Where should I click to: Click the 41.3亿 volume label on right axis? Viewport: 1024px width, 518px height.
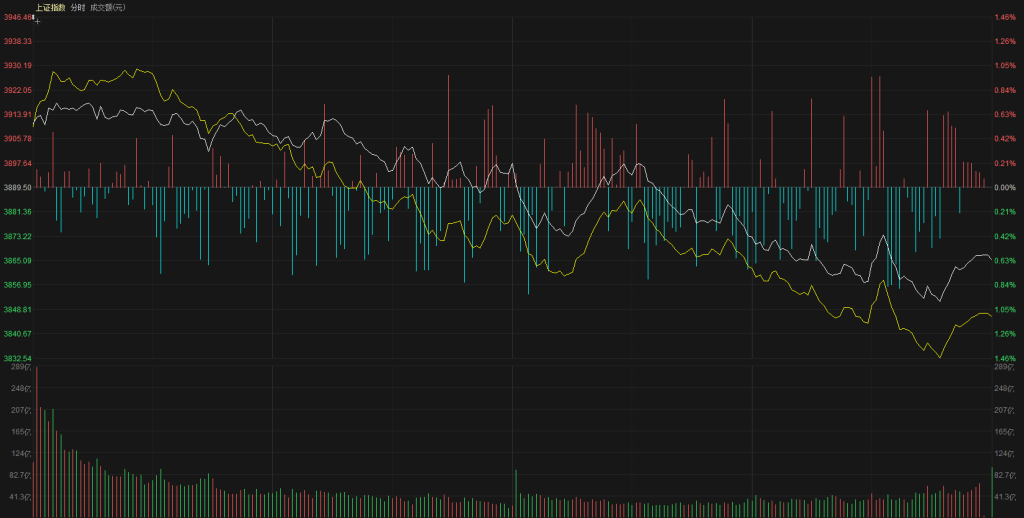click(x=1005, y=497)
